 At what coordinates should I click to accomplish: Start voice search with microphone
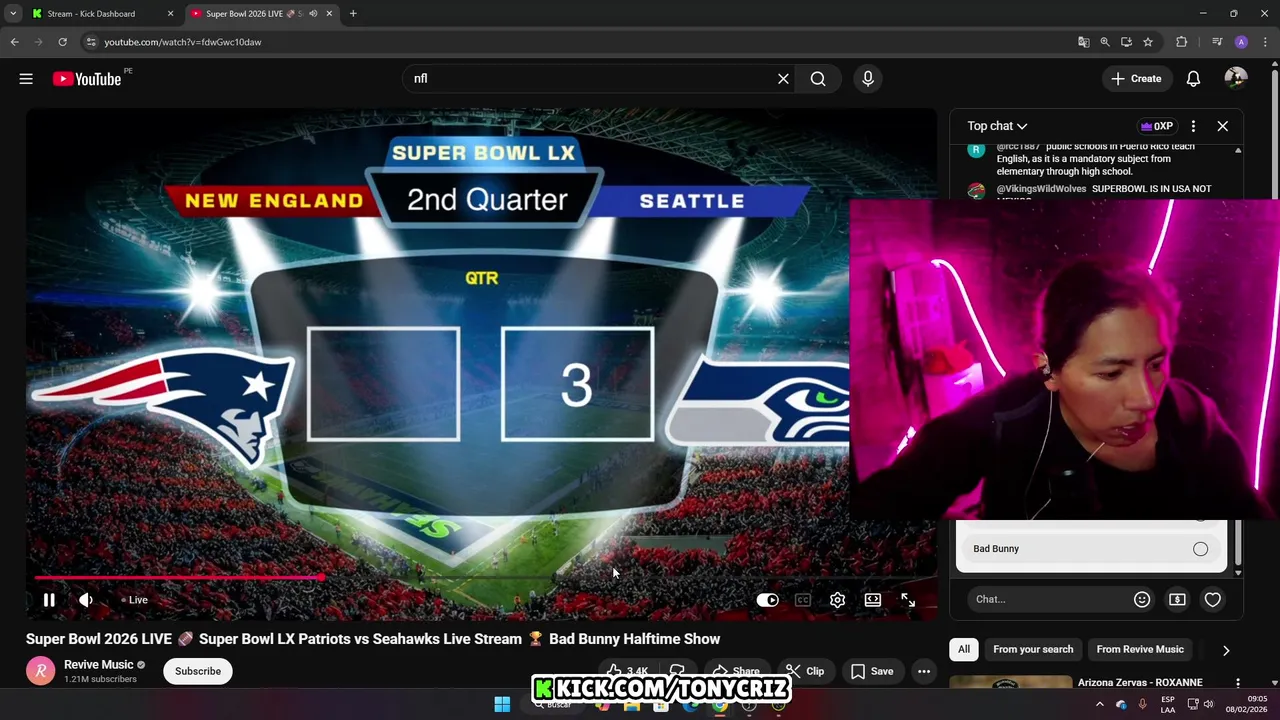(x=868, y=79)
